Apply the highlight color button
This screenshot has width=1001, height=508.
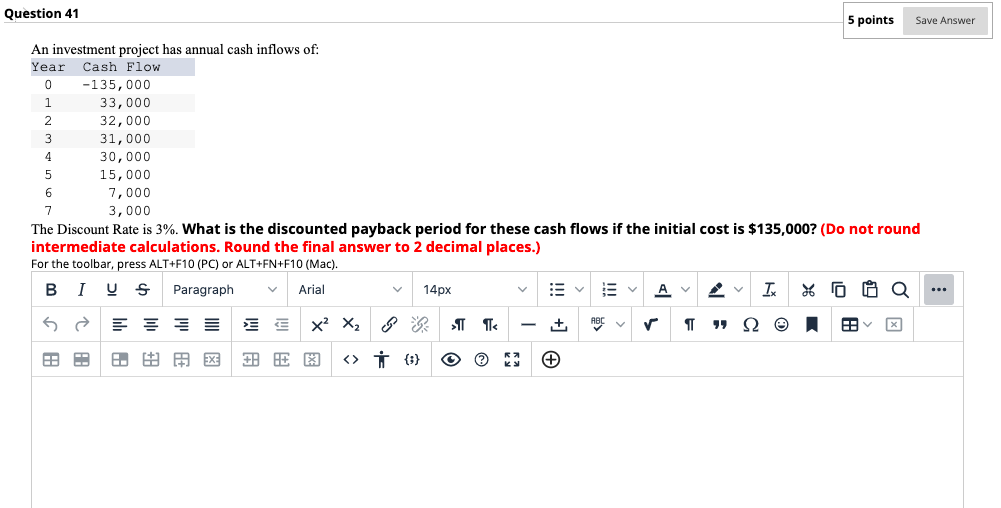[716, 290]
